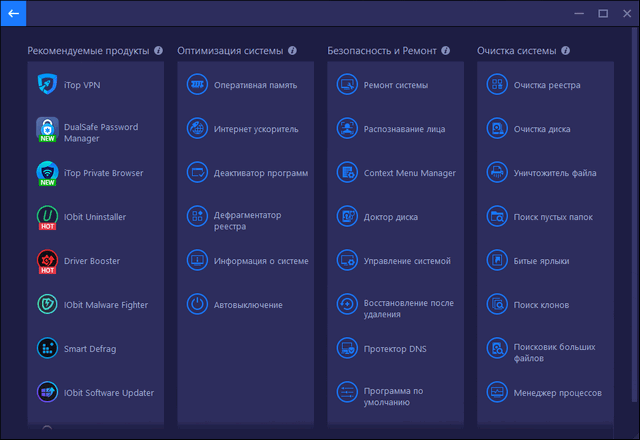This screenshot has width=640, height=440.
Task: Click the Поиск клонов text
Action: (x=541, y=305)
